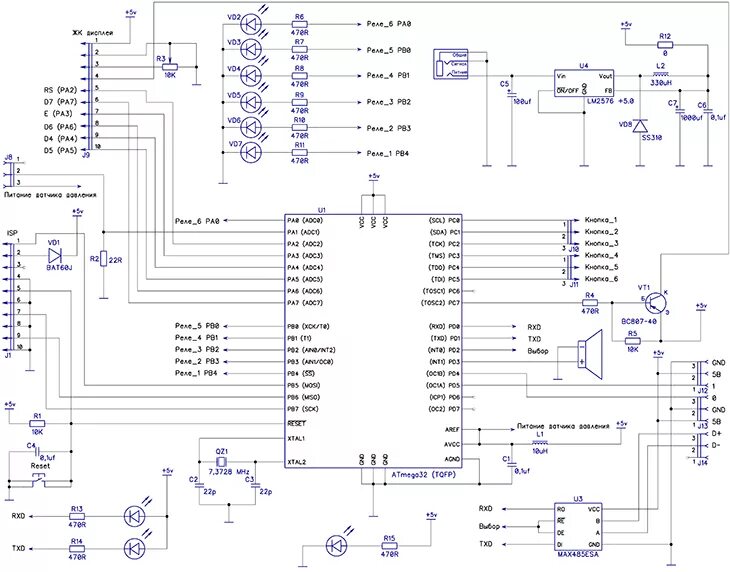Select the 'PA1 (ADC1)' pin label

[x=304, y=232]
